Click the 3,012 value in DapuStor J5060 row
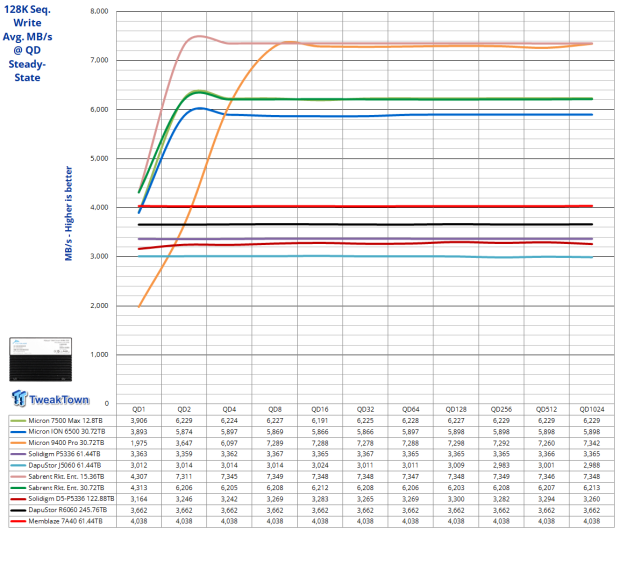620x568 pixels. coord(139,465)
